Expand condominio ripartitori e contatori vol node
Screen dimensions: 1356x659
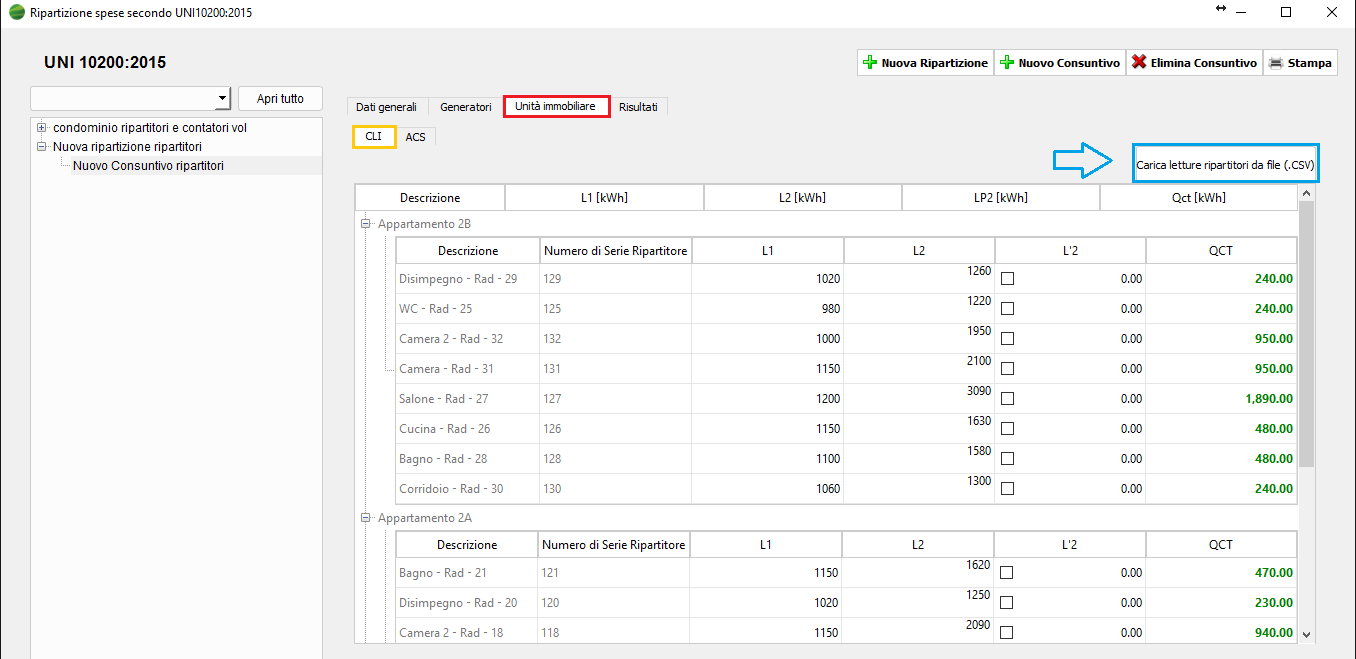[x=41, y=128]
